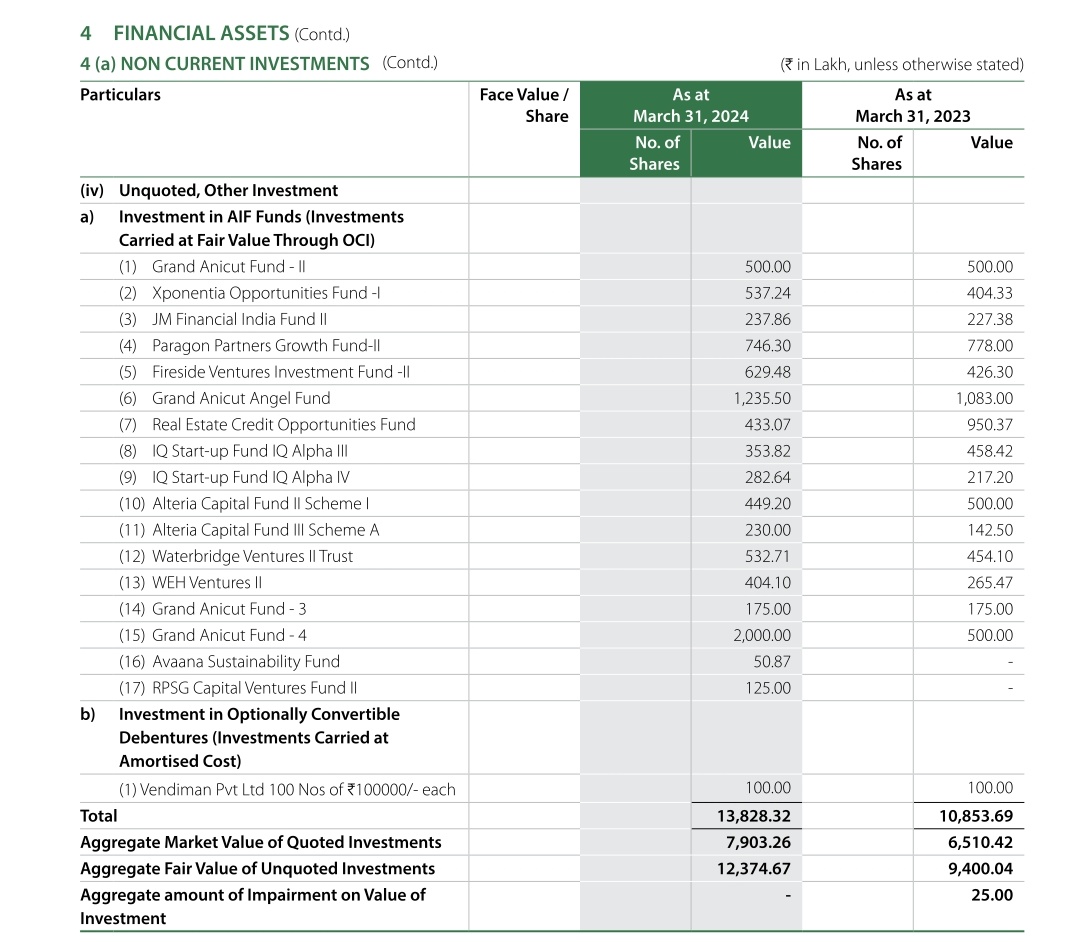This screenshot has width=1080, height=943.
Task: Select the value 537.24
Action: 767,293
